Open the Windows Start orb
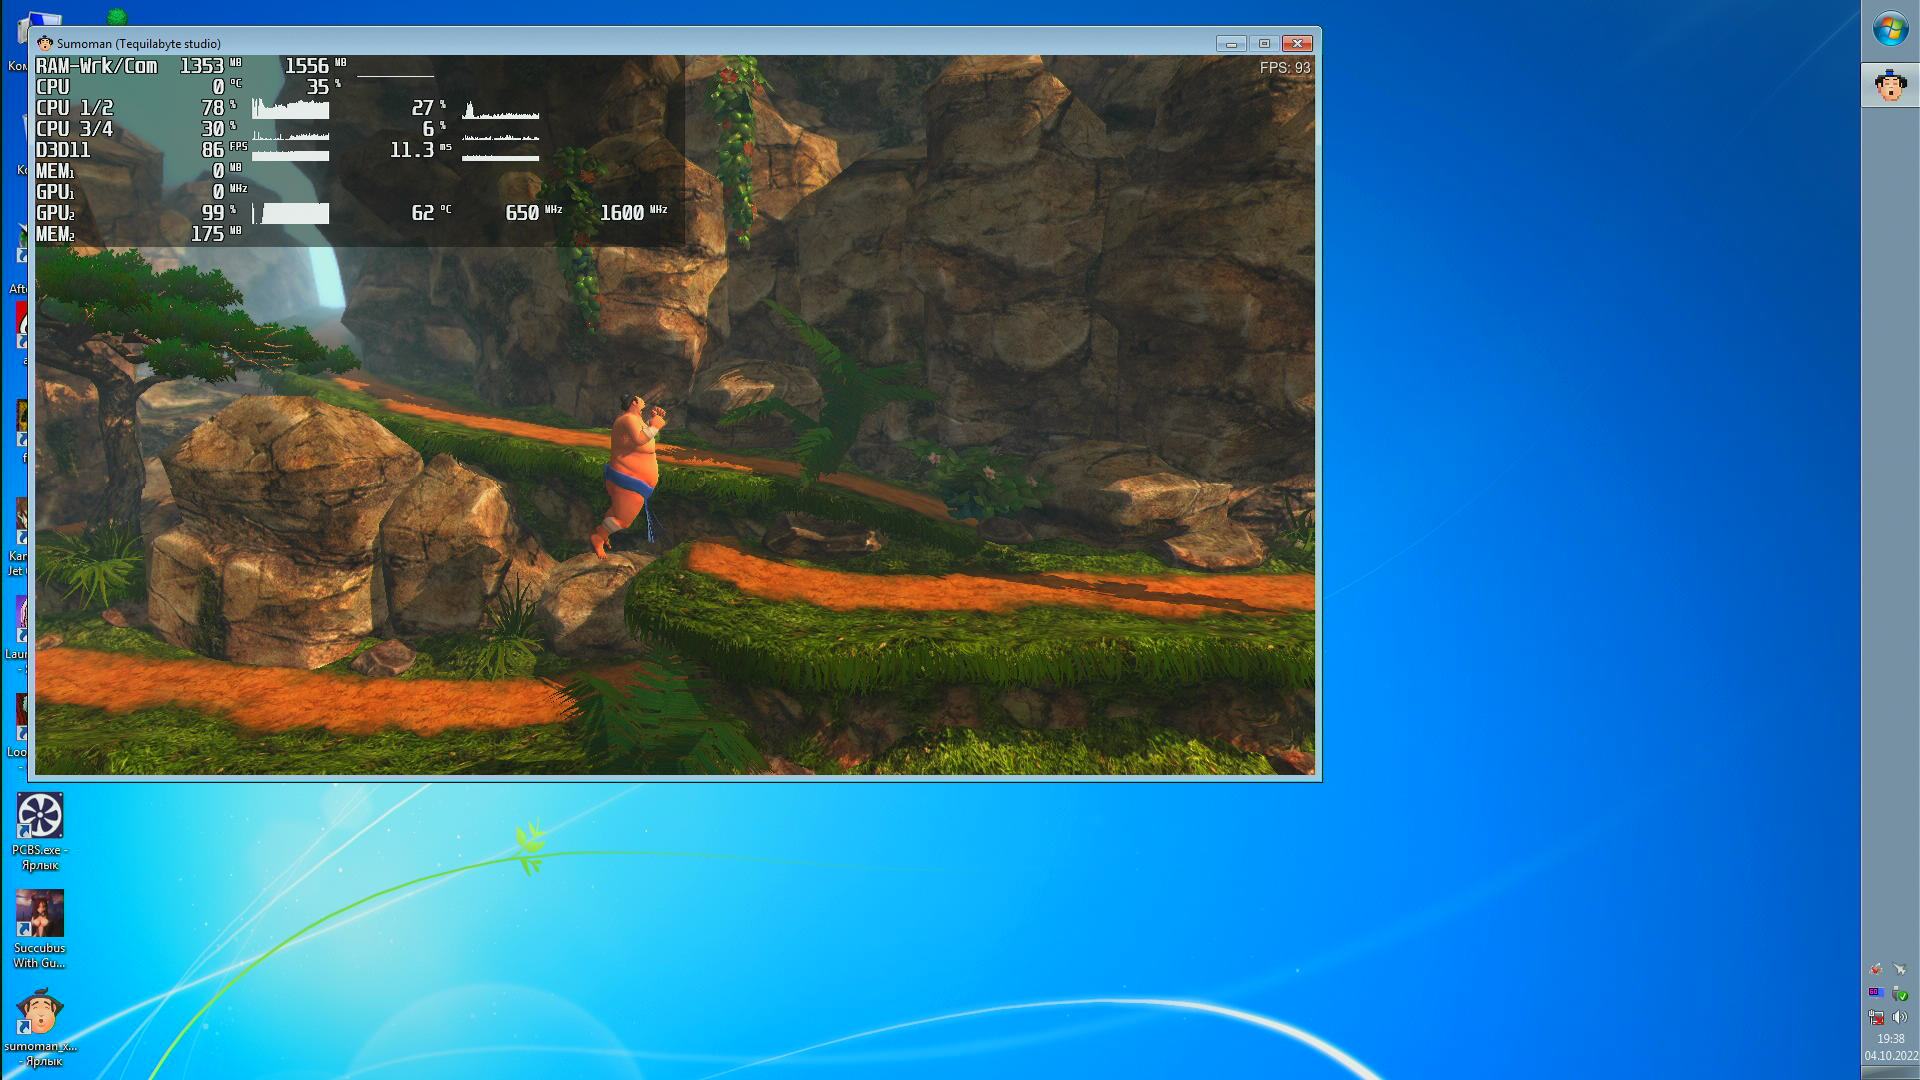Viewport: 1920px width, 1080px height. click(x=1890, y=28)
